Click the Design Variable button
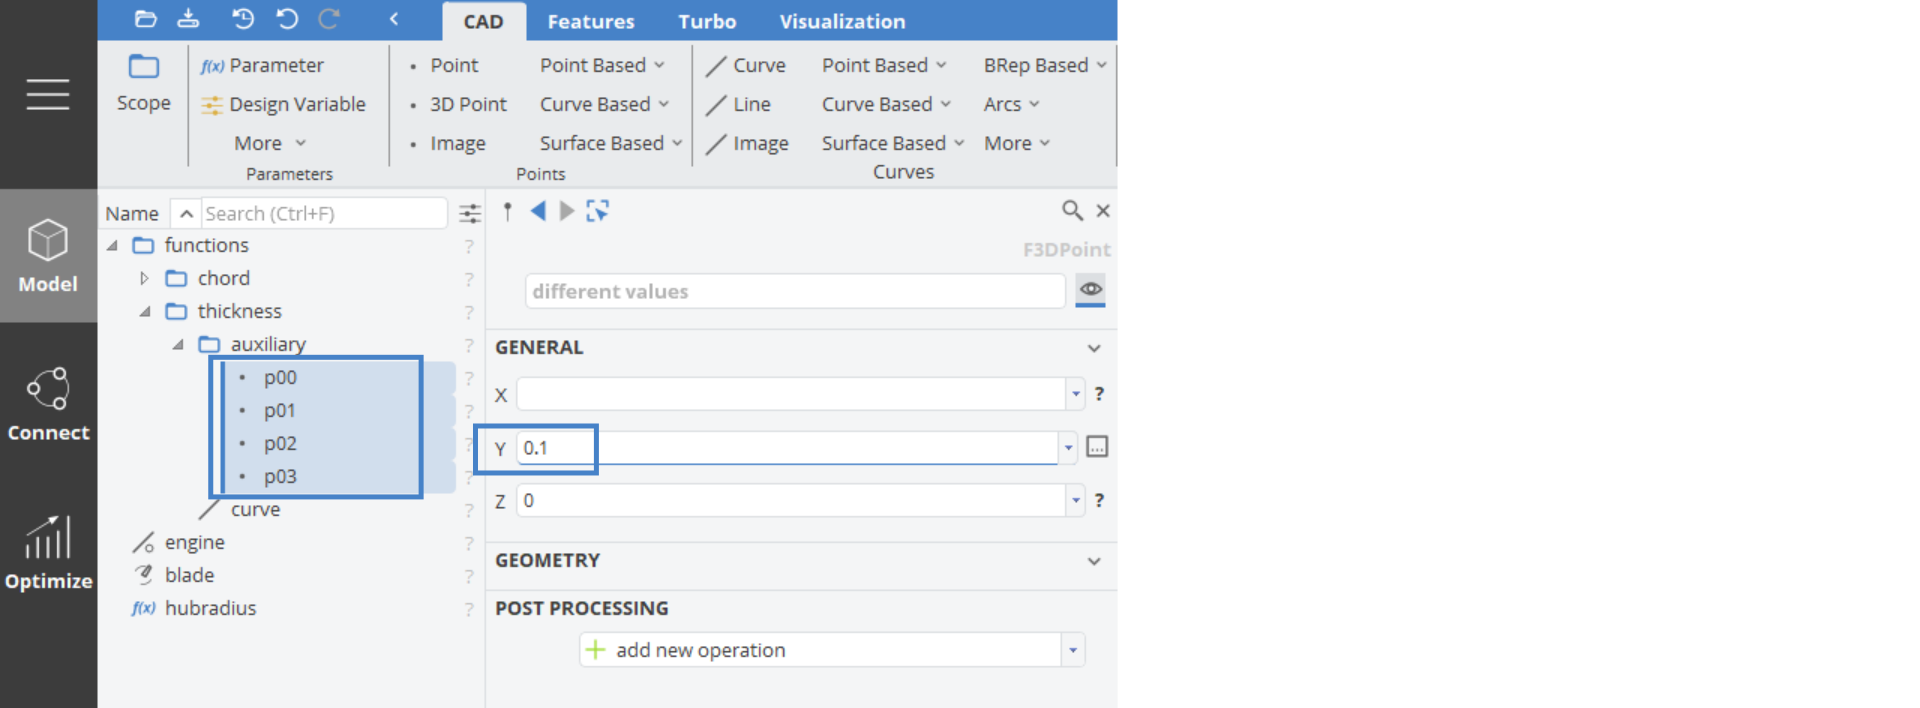The image size is (1920, 708). (x=284, y=104)
